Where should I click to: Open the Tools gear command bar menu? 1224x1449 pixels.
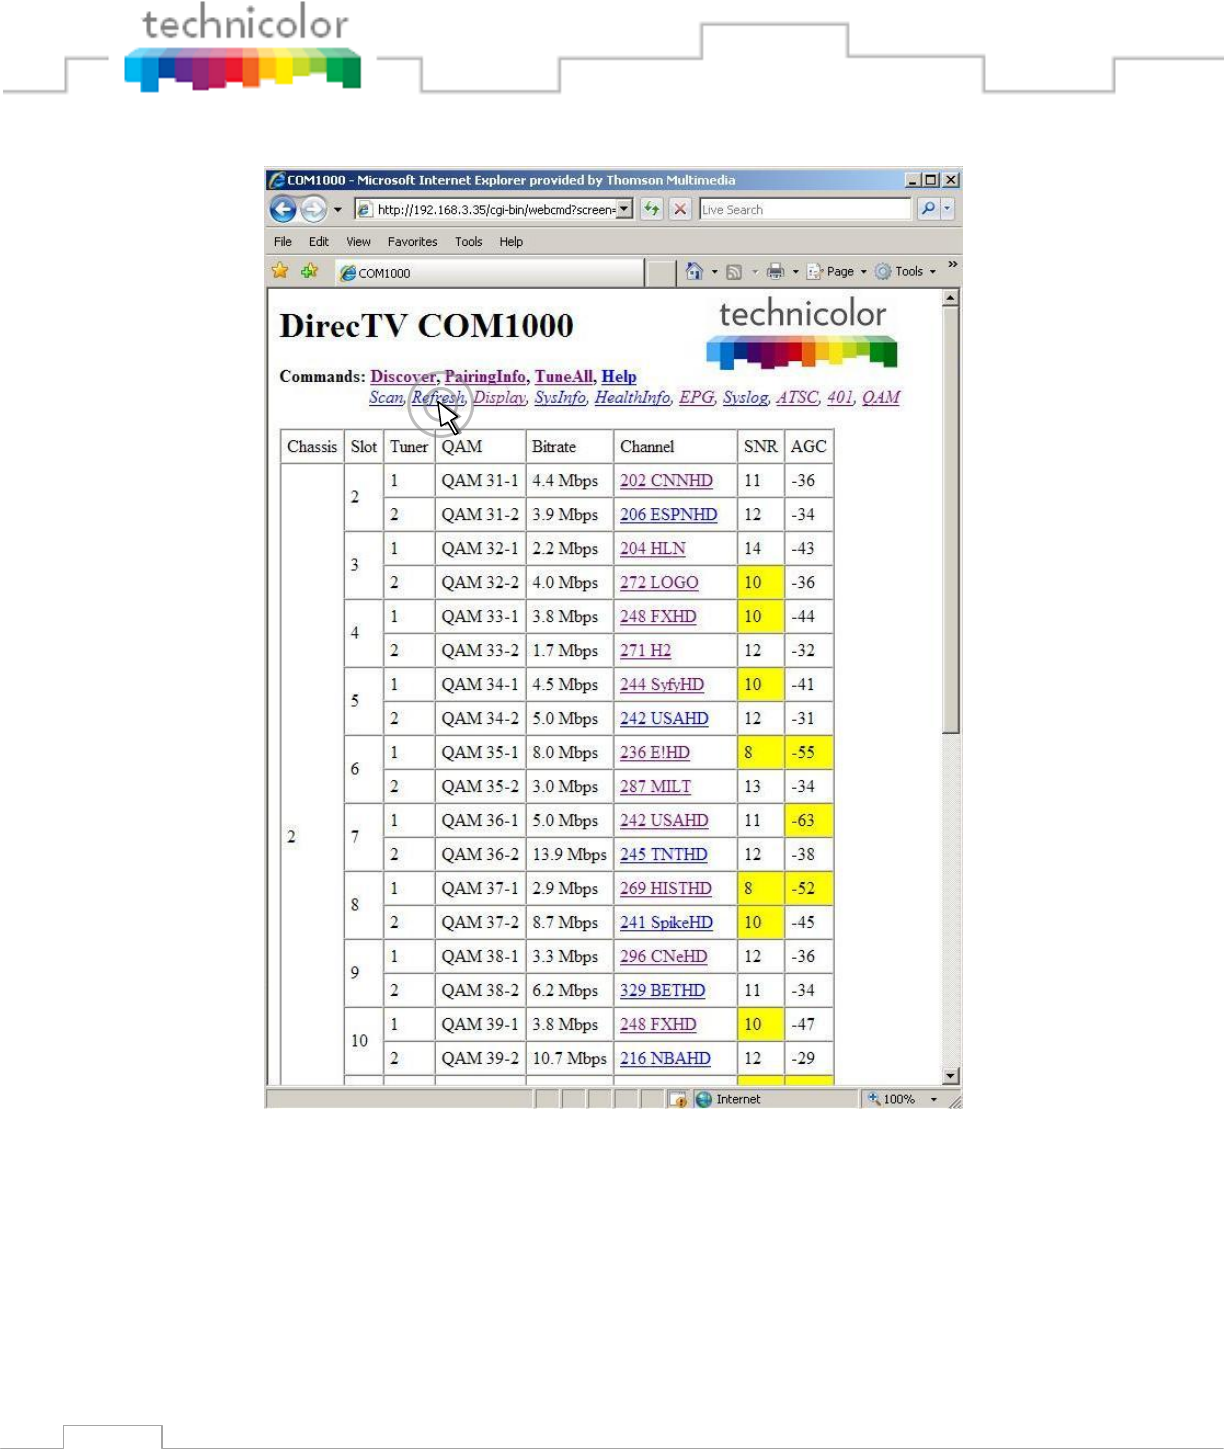pos(905,272)
